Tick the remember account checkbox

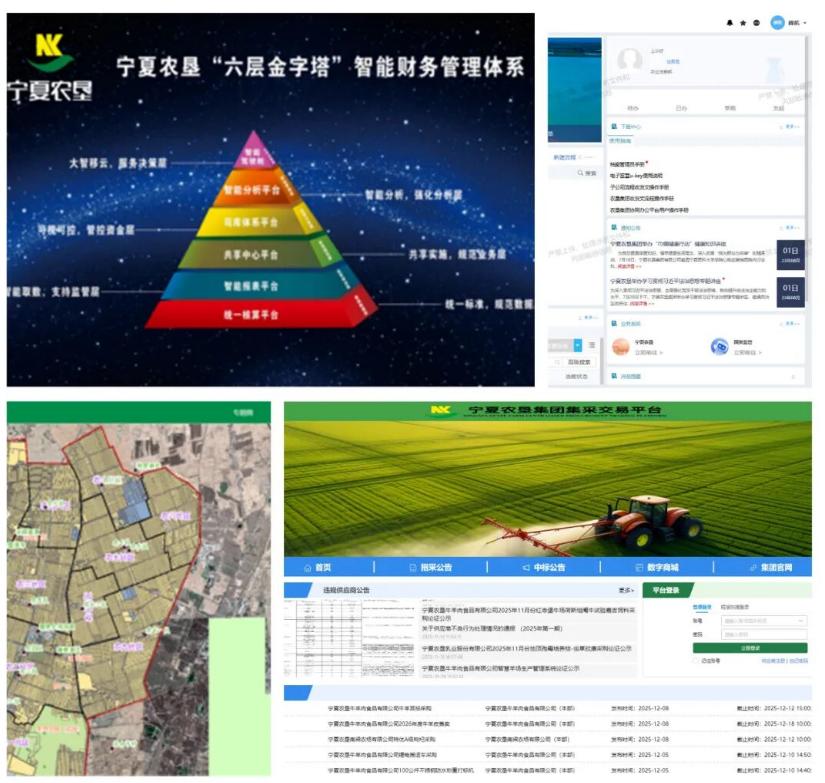click(x=696, y=661)
